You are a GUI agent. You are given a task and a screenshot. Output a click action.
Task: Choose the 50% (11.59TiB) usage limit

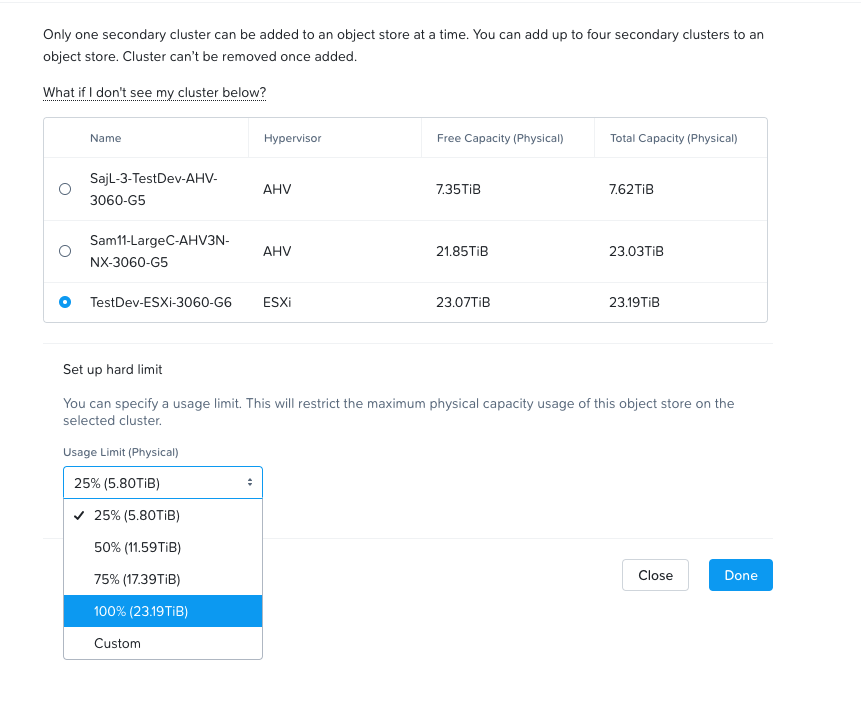[x=137, y=548]
